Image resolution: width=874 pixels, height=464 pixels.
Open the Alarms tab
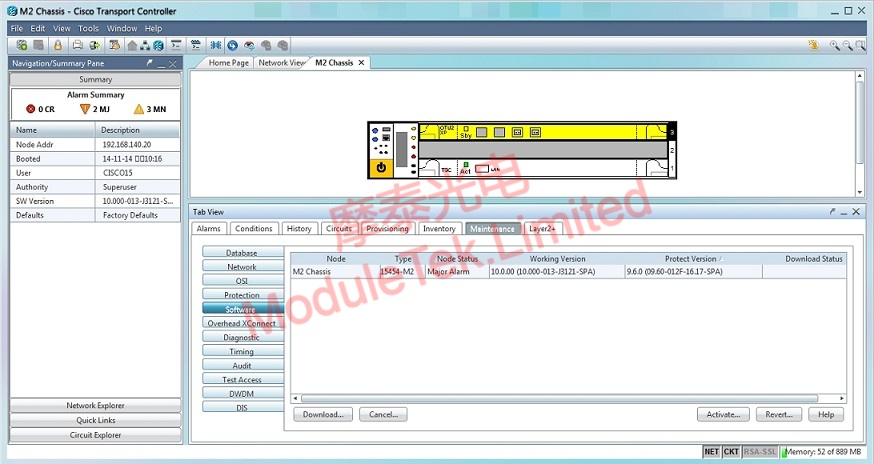[x=208, y=229]
